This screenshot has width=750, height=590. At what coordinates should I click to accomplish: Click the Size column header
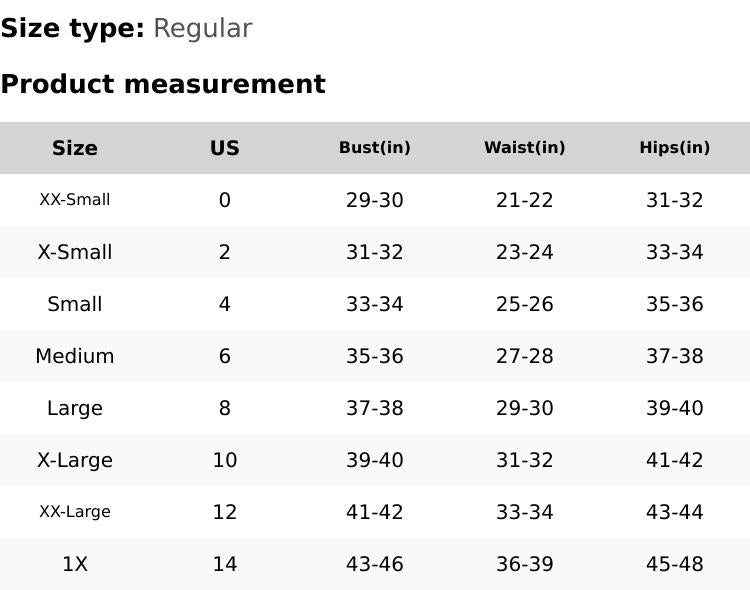(x=75, y=148)
